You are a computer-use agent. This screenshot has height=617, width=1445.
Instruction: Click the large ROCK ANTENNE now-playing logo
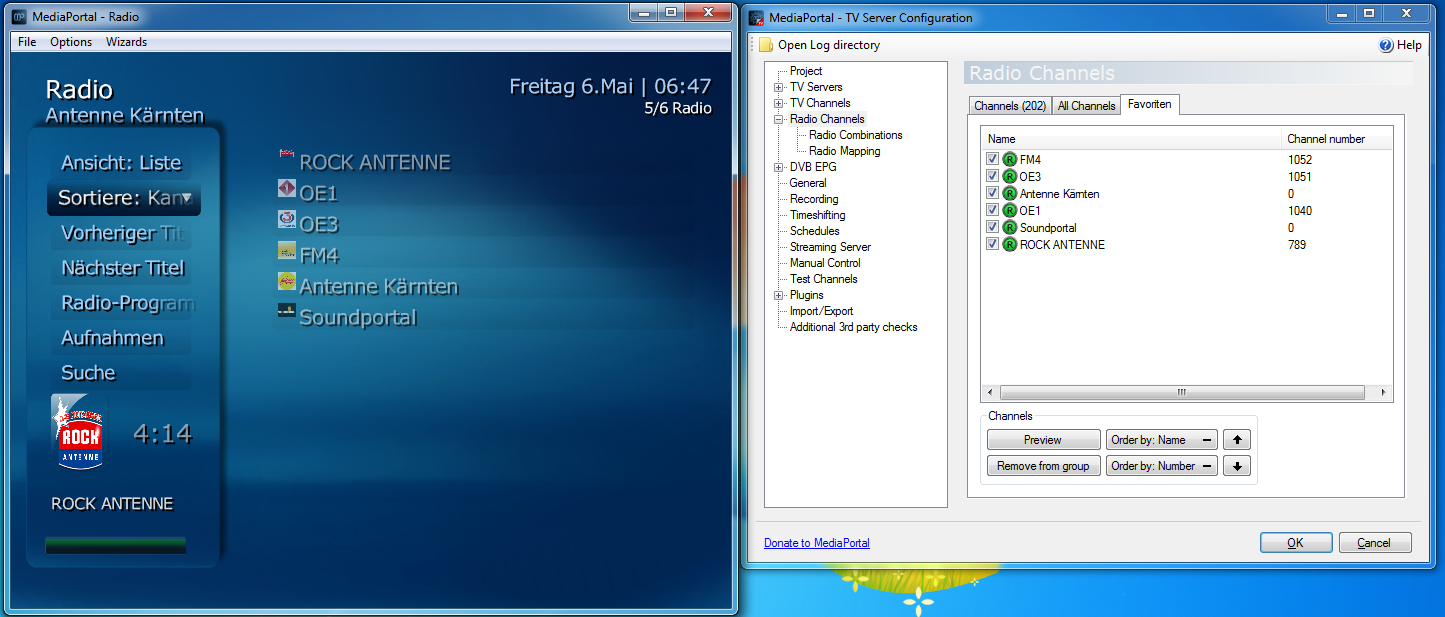click(x=80, y=432)
